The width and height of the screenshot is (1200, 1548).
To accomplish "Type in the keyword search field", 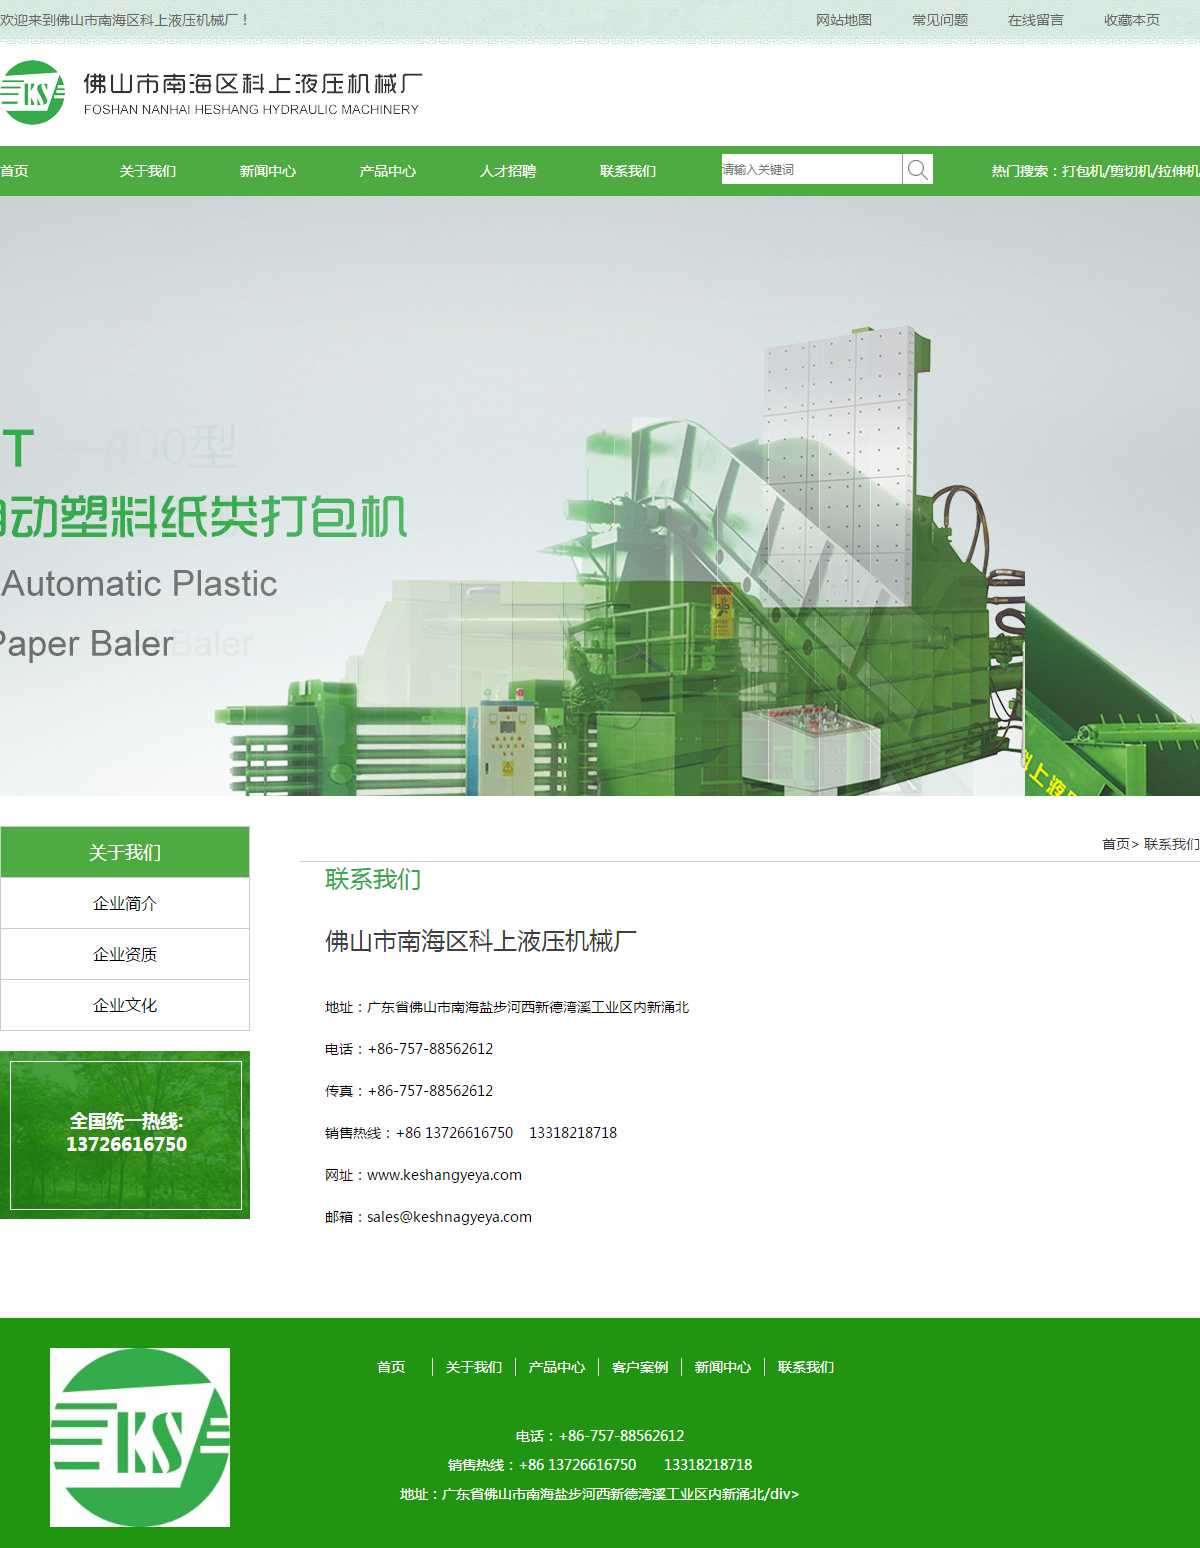I will 811,170.
